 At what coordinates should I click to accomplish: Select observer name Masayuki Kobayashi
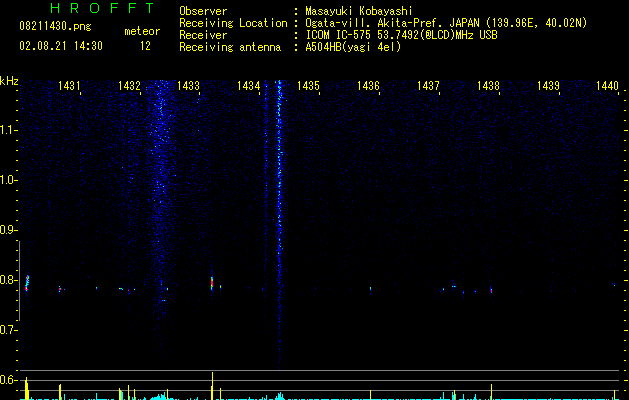point(359,11)
